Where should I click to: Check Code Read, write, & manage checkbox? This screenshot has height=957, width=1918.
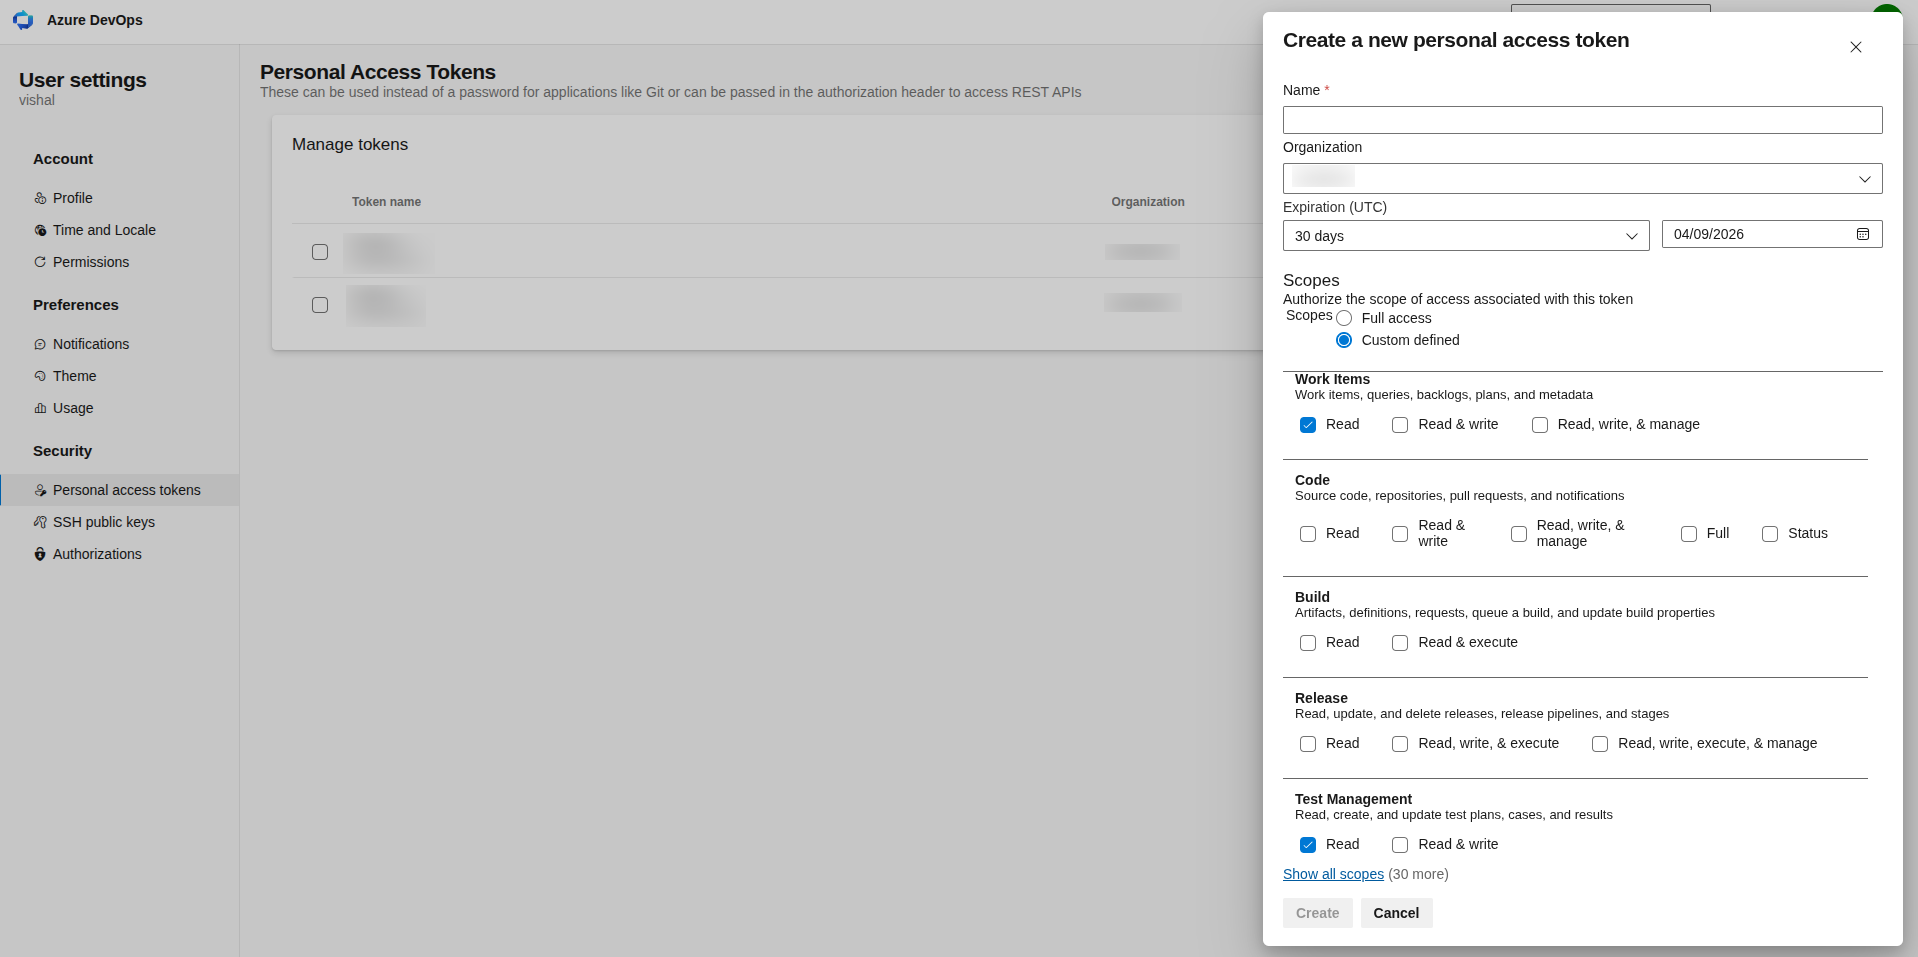1519,534
